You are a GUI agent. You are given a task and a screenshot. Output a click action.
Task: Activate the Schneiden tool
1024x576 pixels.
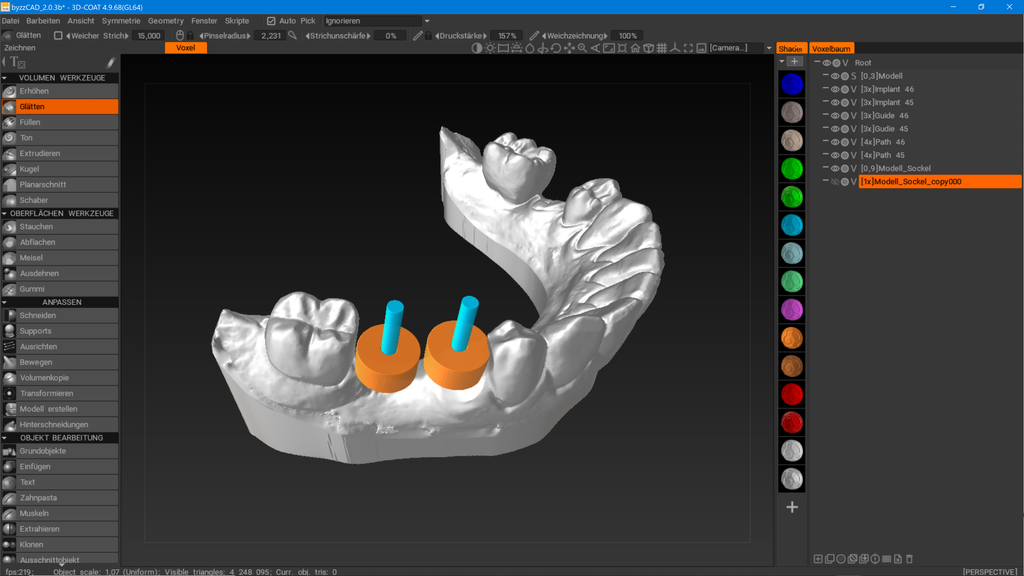60,315
